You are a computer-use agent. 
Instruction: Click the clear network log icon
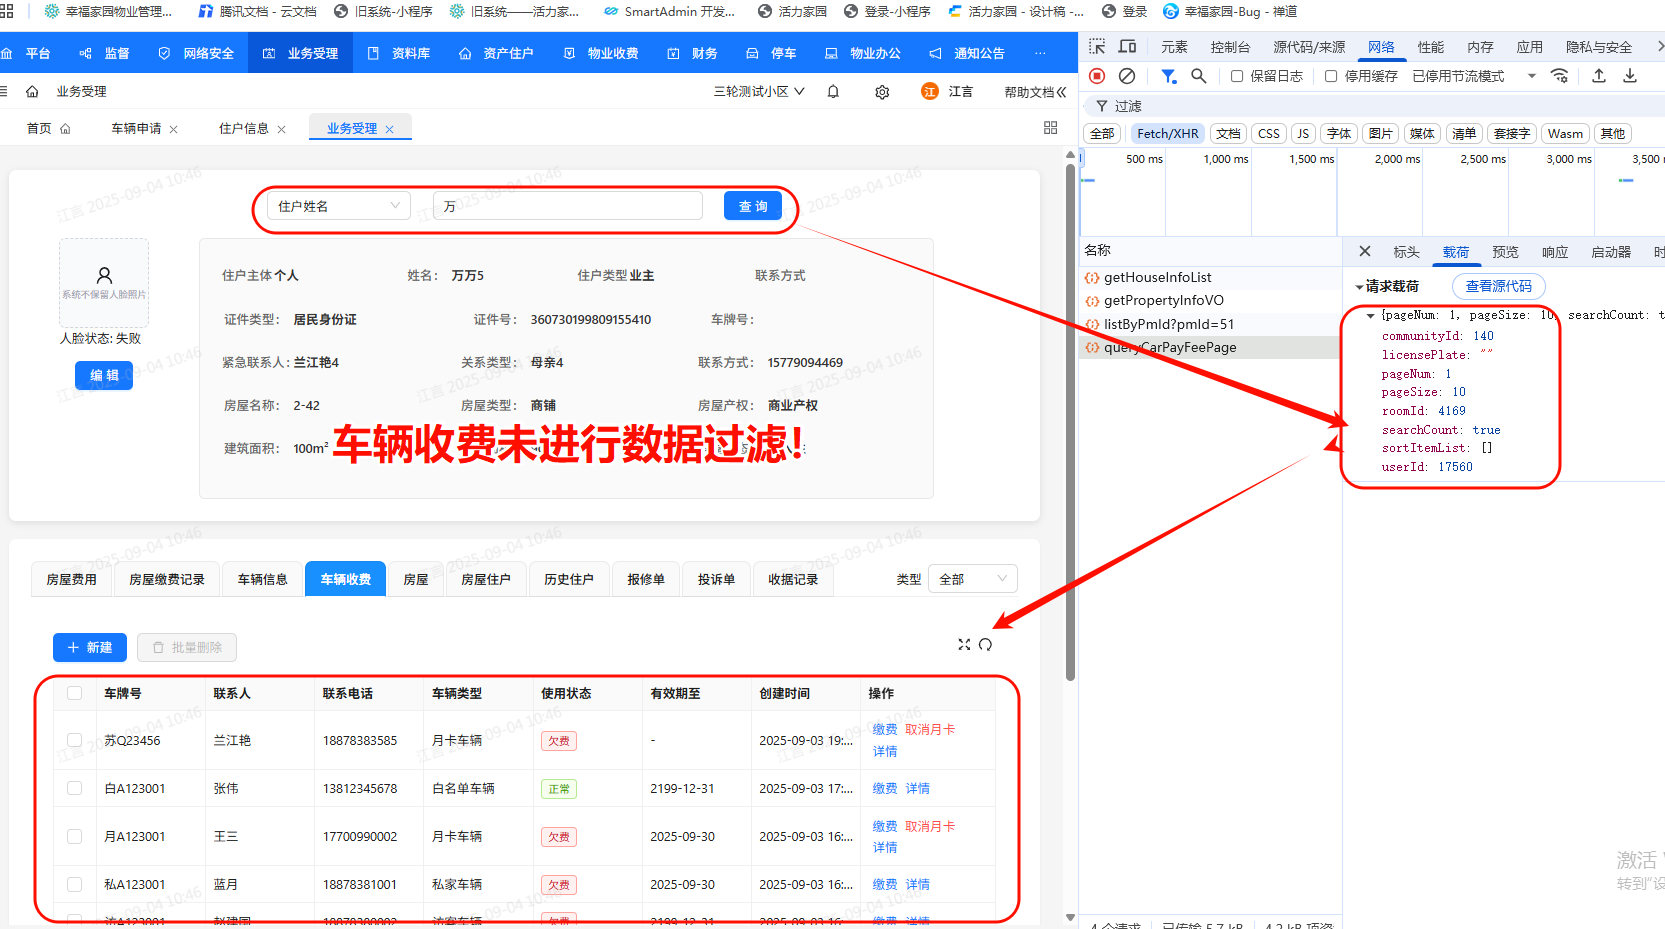pos(1127,76)
